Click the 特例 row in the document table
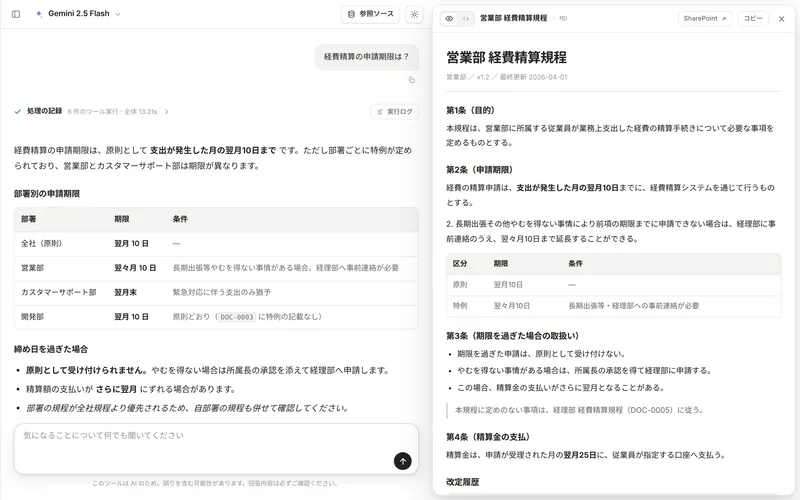This screenshot has height=500, width=800. coord(613,306)
